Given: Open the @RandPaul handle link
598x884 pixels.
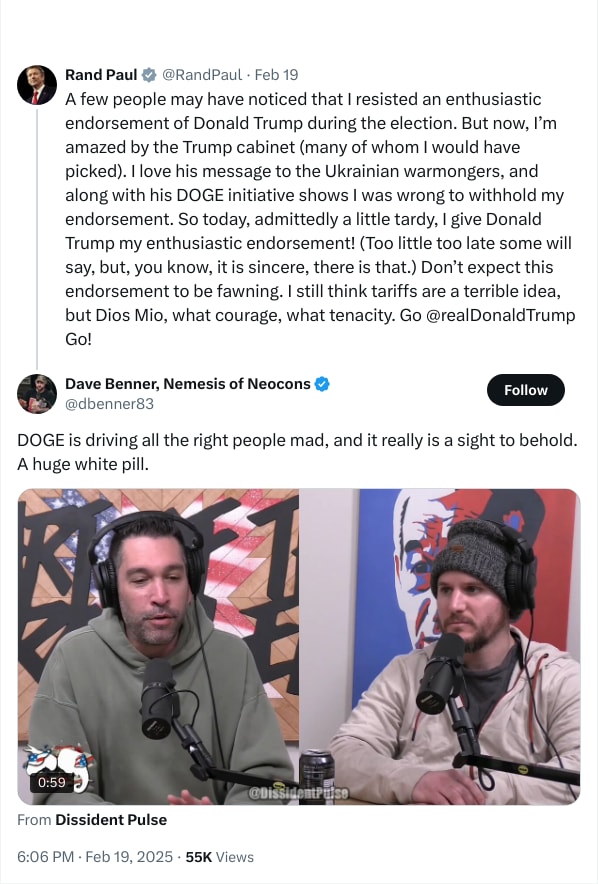Looking at the screenshot, I should [x=202, y=74].
